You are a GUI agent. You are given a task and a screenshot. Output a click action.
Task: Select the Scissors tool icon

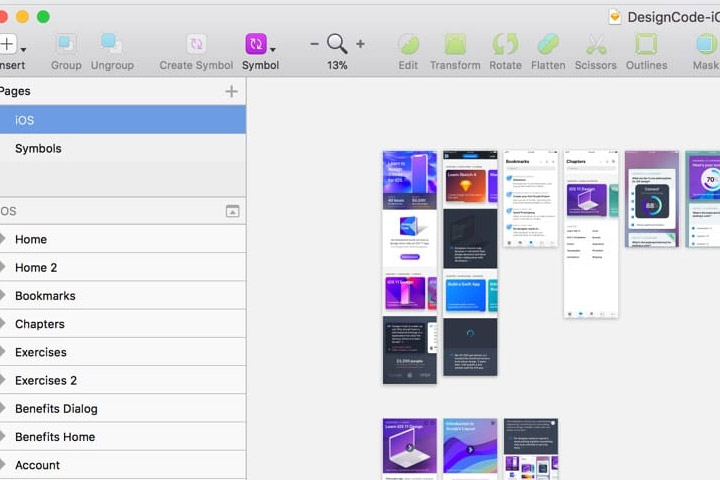pyautogui.click(x=596, y=45)
